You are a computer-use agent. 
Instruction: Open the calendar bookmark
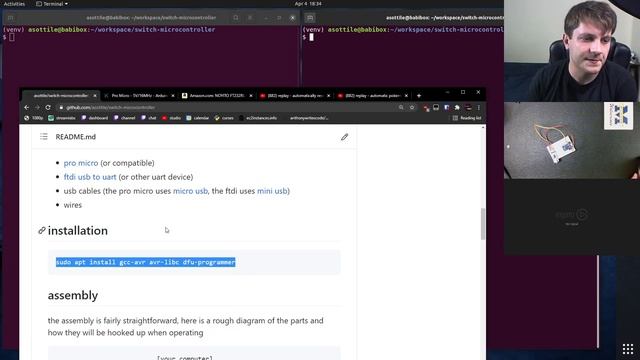point(198,118)
